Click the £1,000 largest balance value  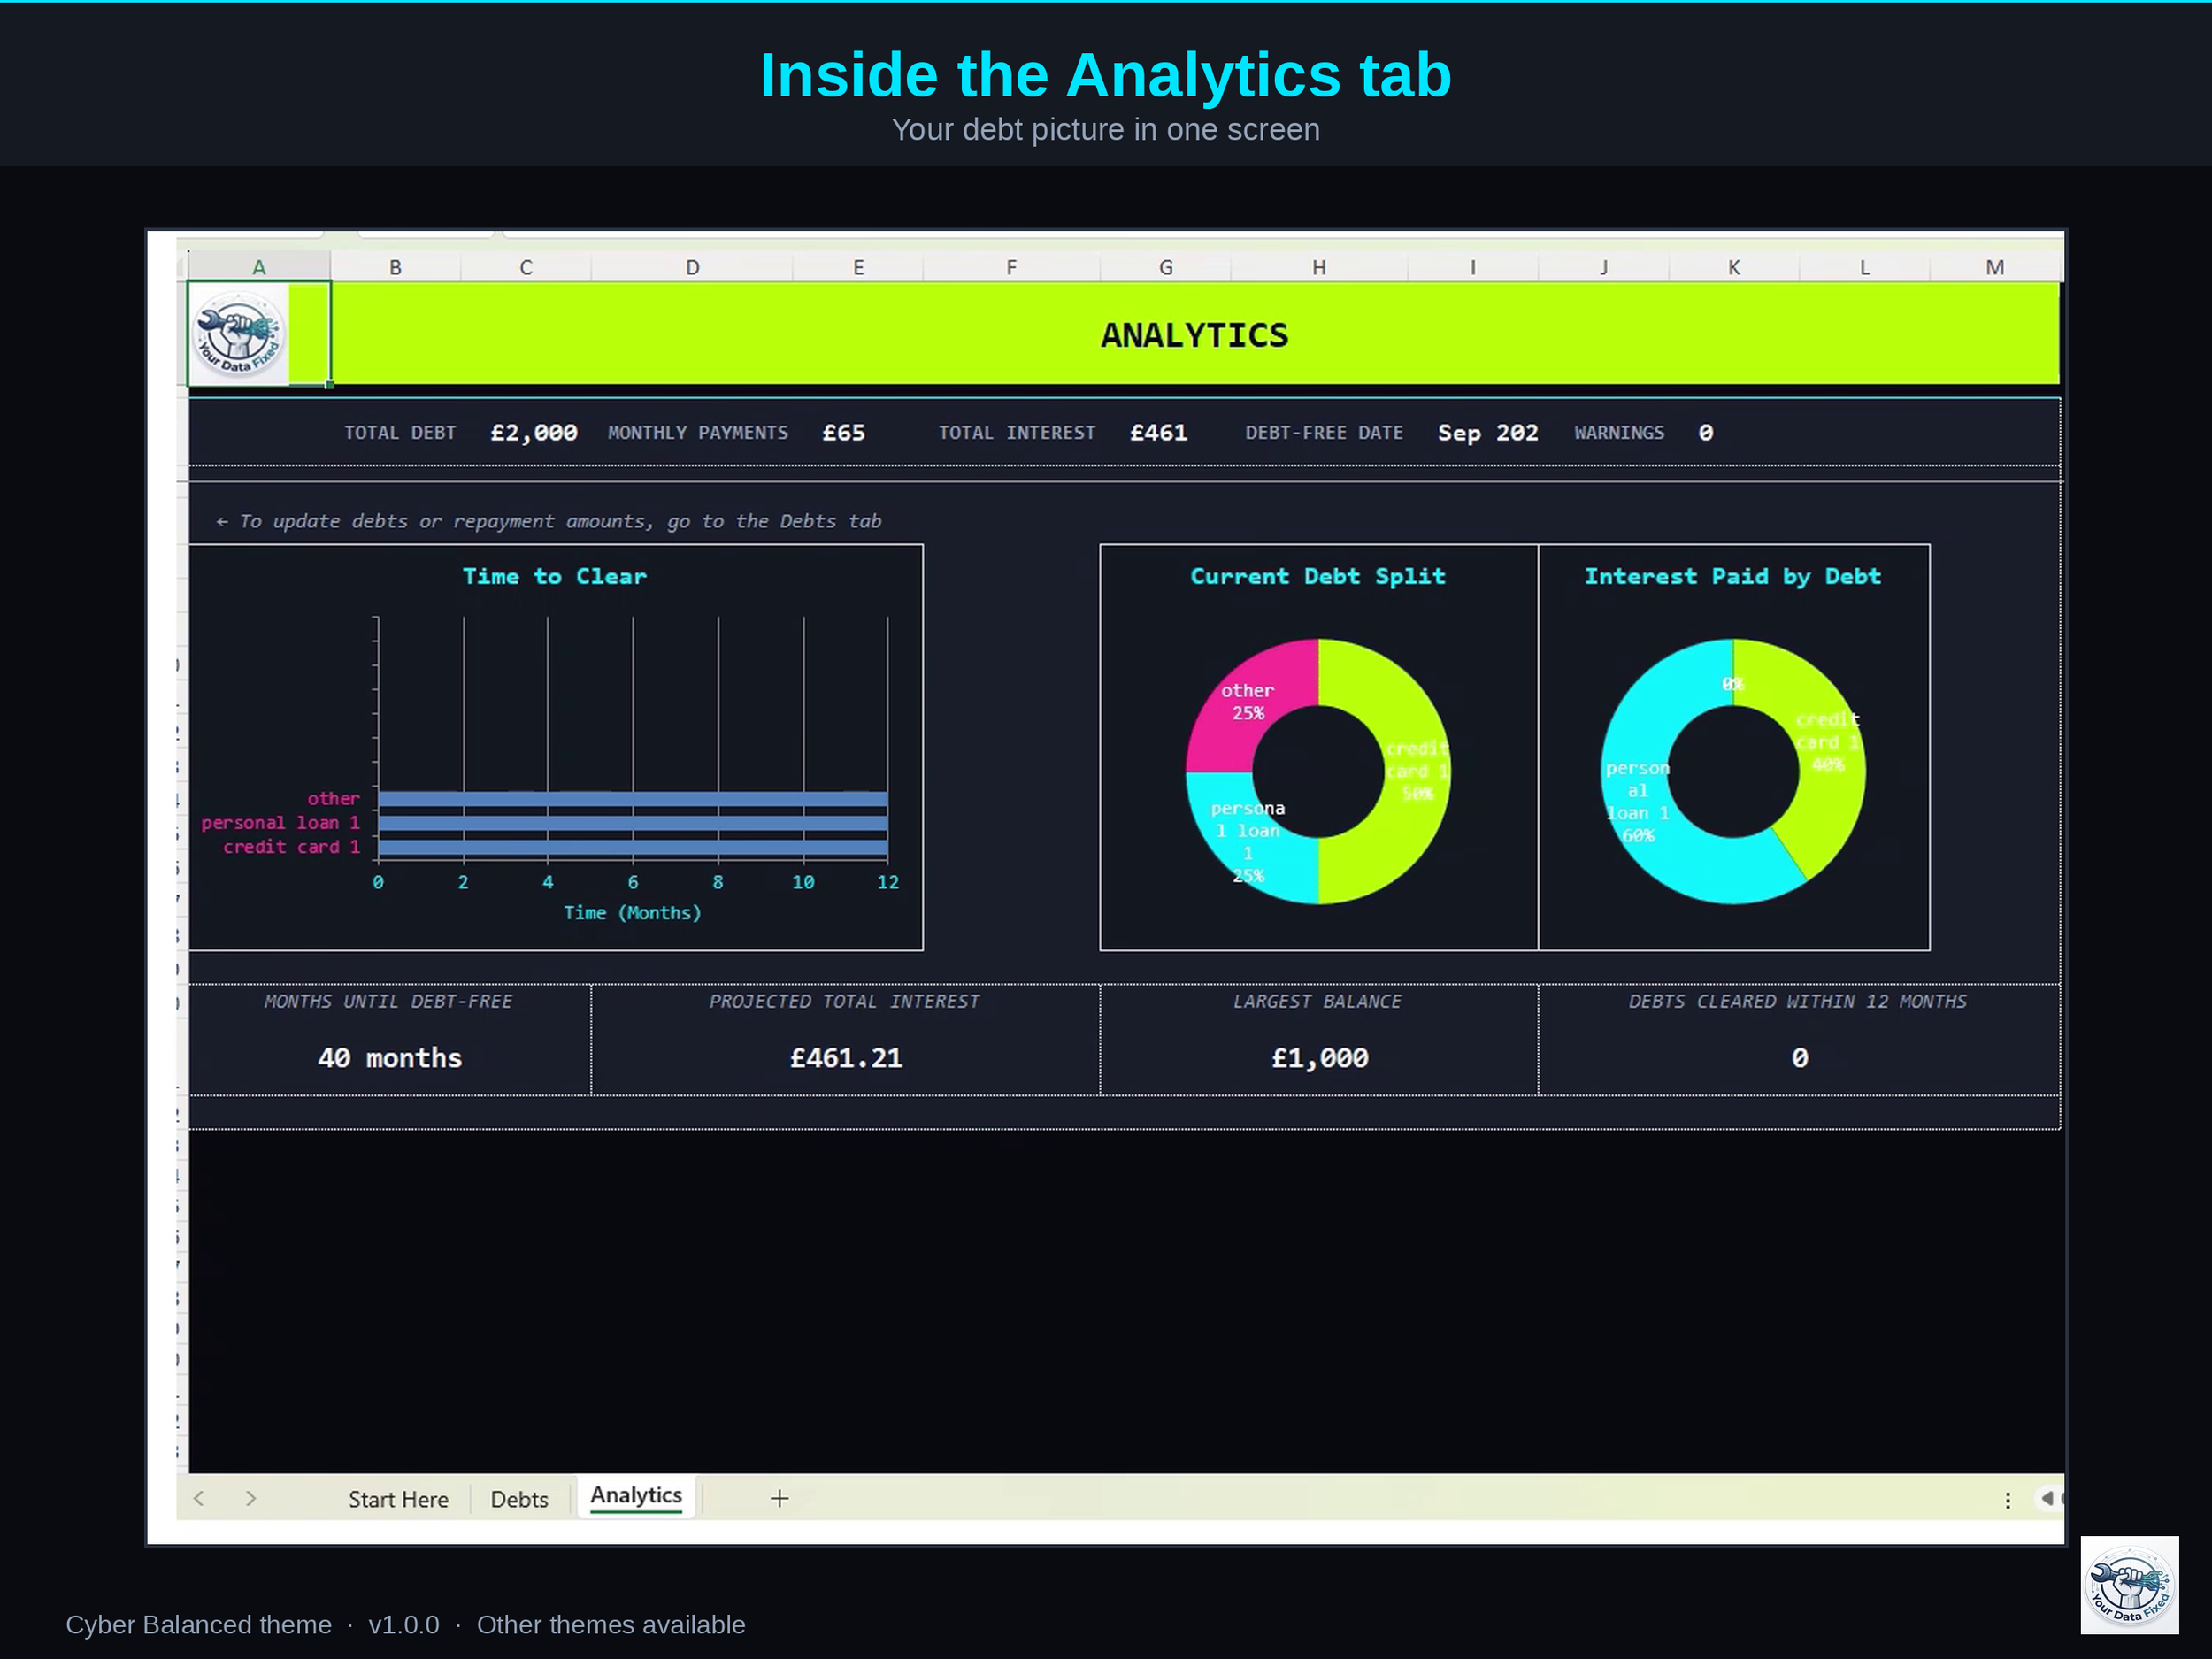tap(1319, 1058)
